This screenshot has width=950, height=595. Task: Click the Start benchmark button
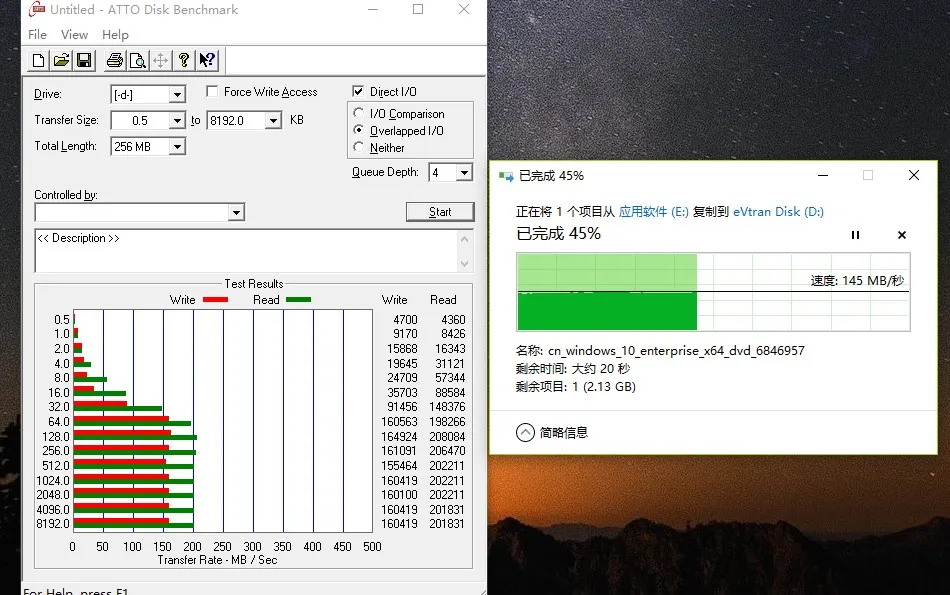point(440,211)
